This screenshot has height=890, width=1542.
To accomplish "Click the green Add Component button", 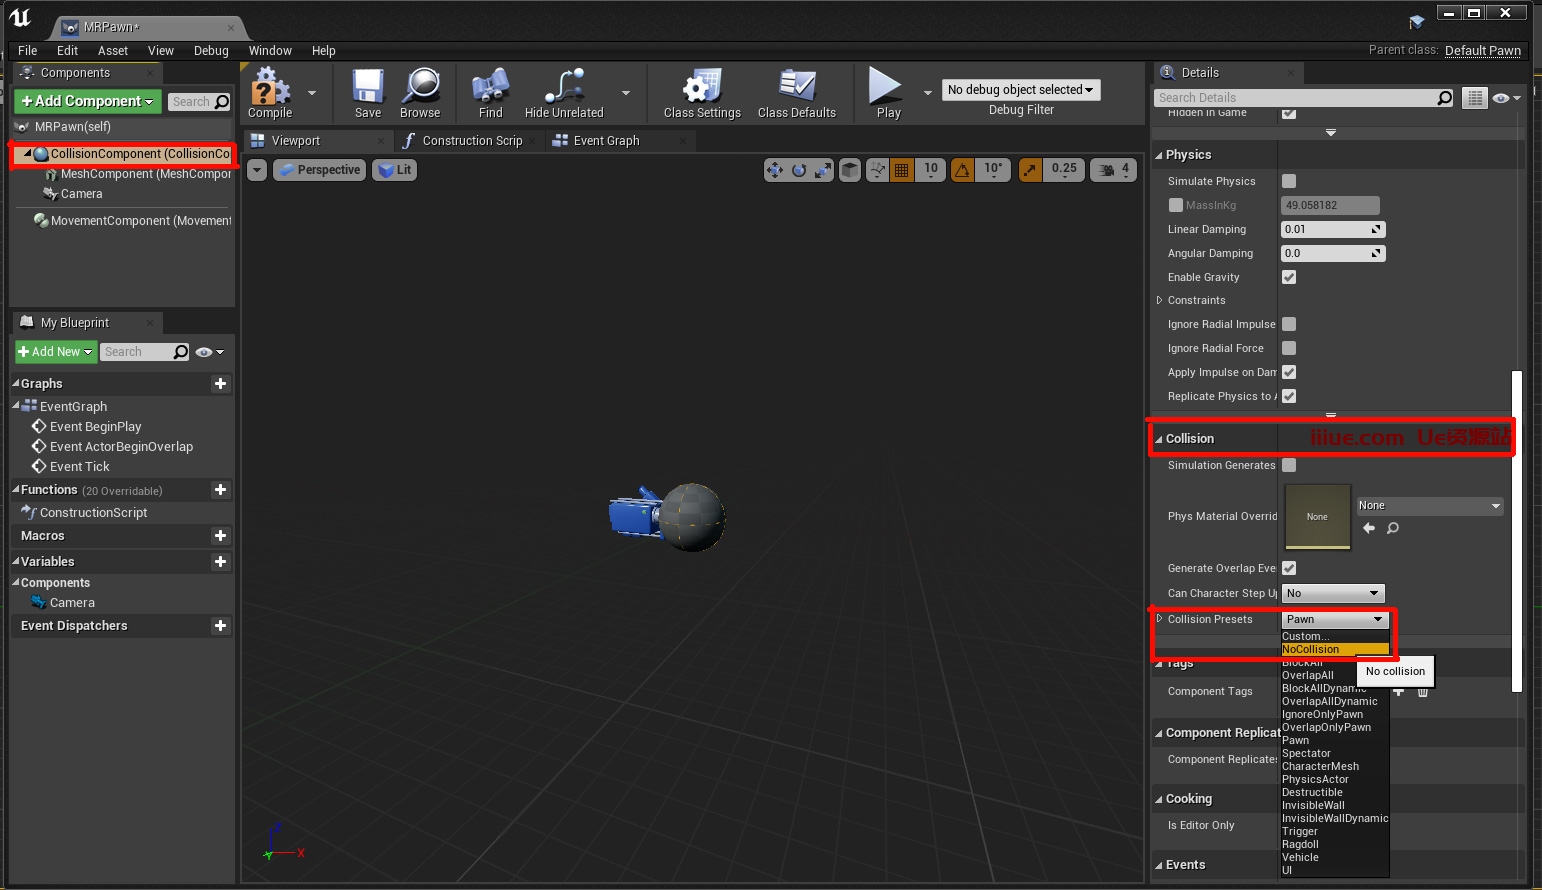I will (x=87, y=101).
